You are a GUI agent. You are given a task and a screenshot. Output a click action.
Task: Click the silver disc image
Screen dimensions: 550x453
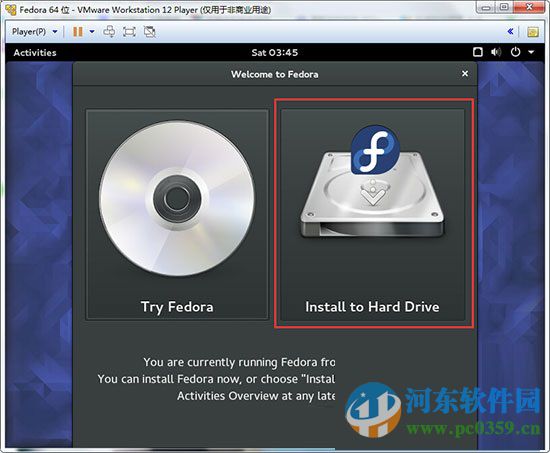tap(177, 198)
